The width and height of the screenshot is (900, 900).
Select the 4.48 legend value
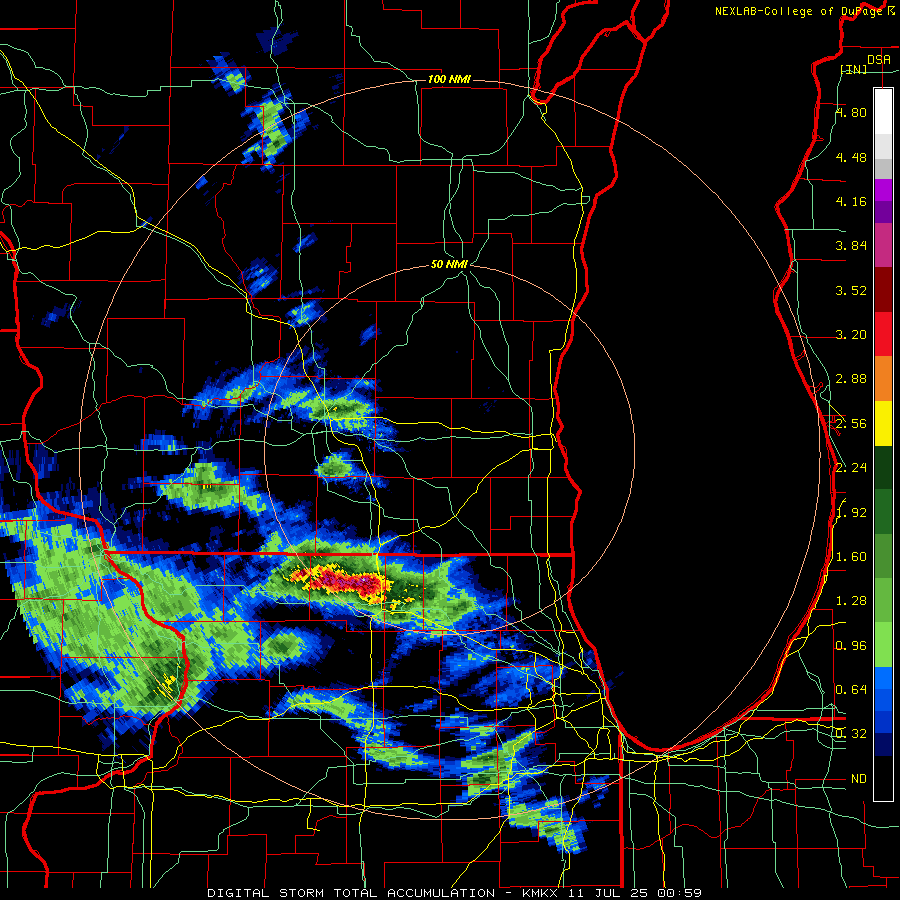click(x=851, y=157)
